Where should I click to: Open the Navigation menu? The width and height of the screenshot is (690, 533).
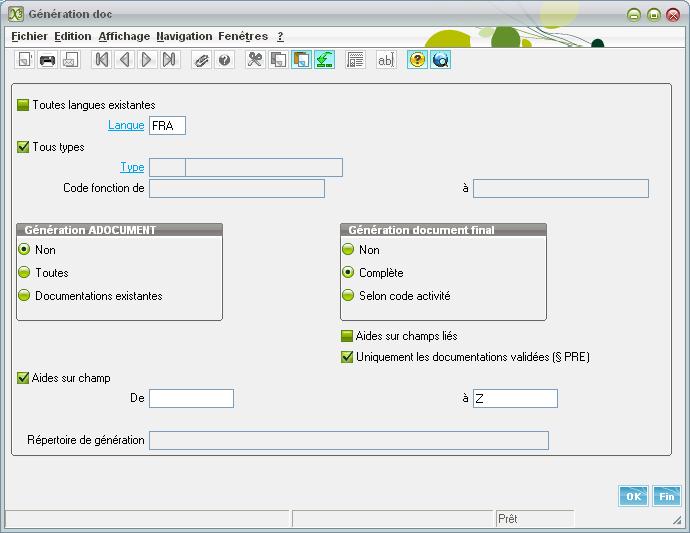coord(184,36)
